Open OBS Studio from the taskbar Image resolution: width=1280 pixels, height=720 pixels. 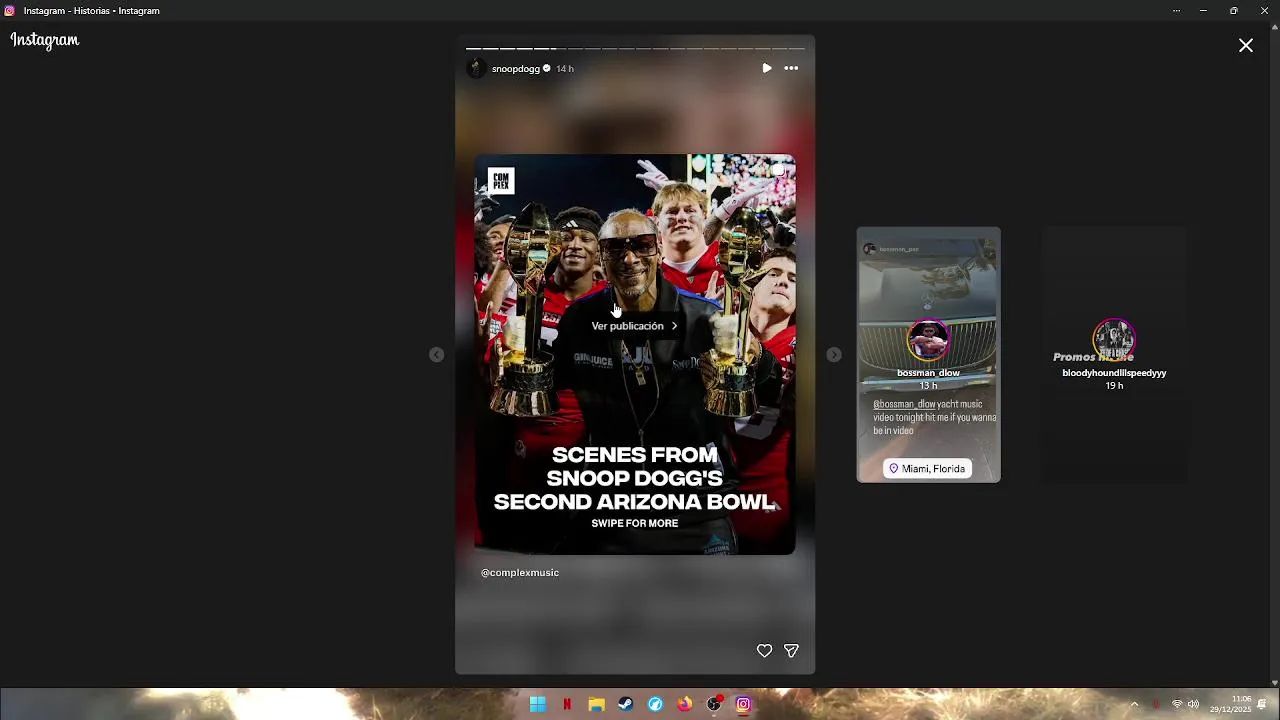tap(714, 704)
